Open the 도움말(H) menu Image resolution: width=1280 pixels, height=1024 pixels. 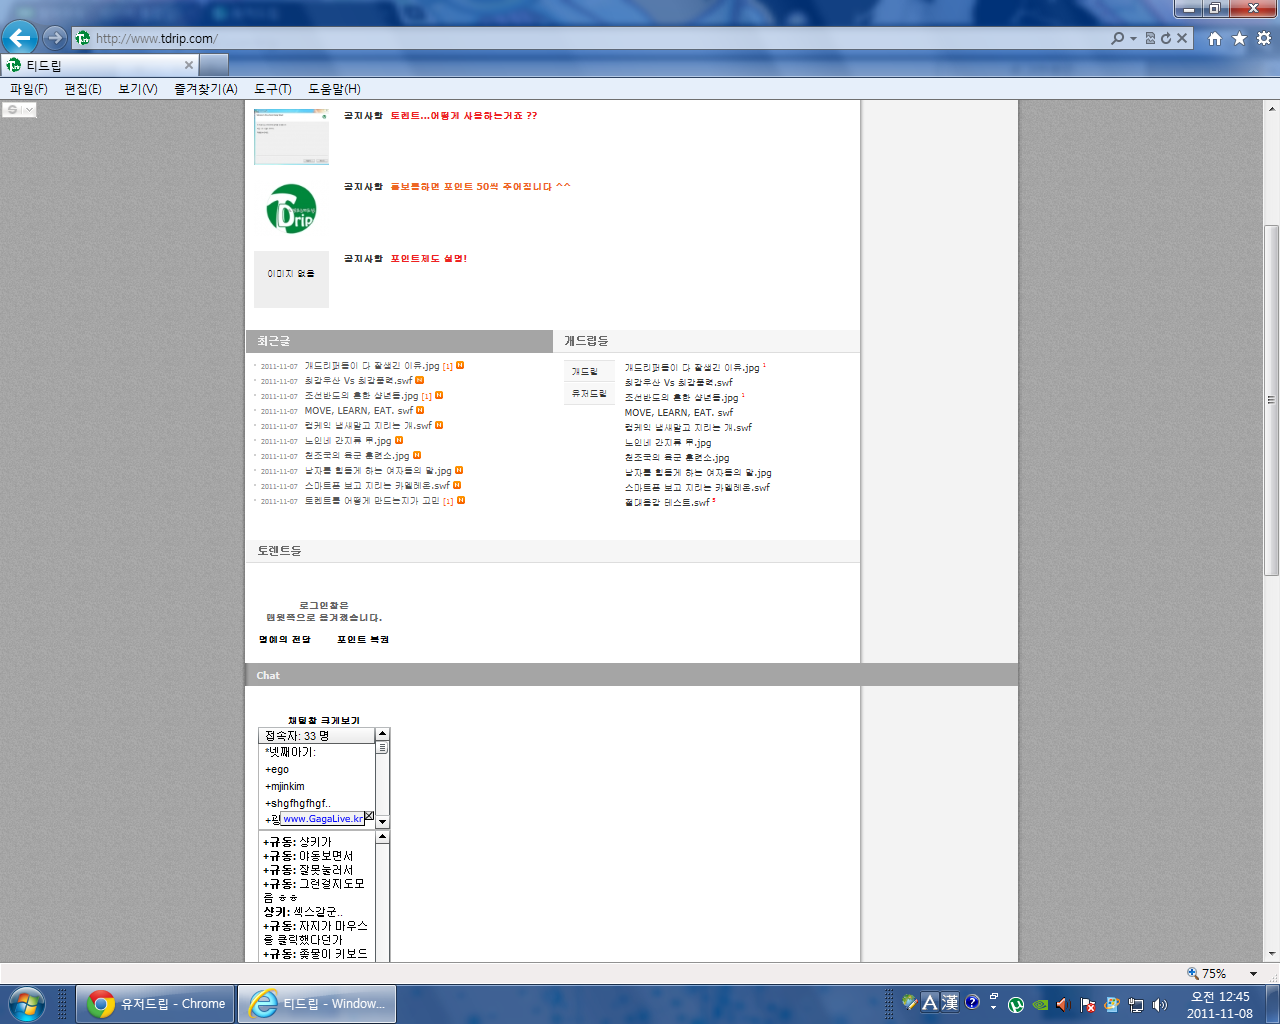tap(334, 89)
